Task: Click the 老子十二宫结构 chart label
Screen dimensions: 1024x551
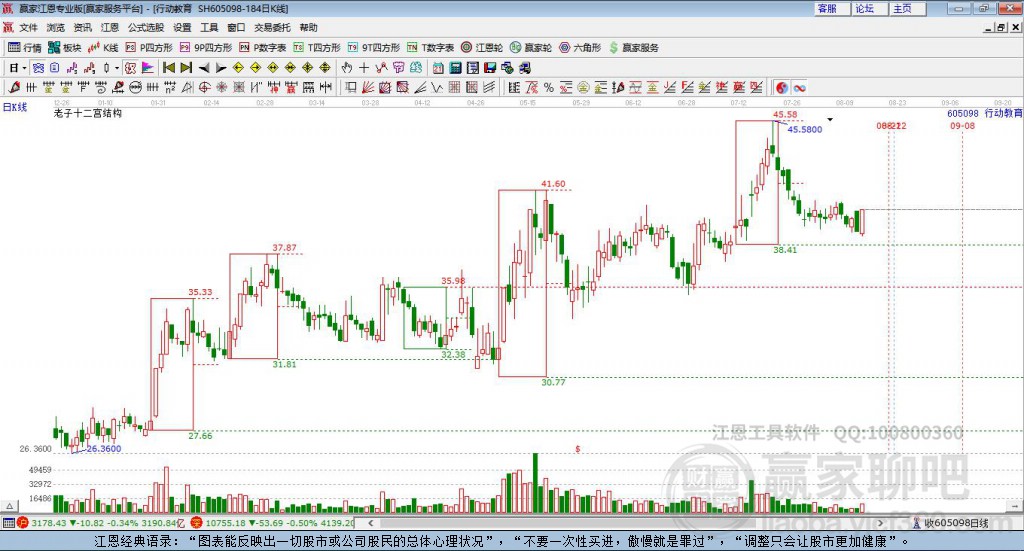Action: pyautogui.click(x=88, y=114)
